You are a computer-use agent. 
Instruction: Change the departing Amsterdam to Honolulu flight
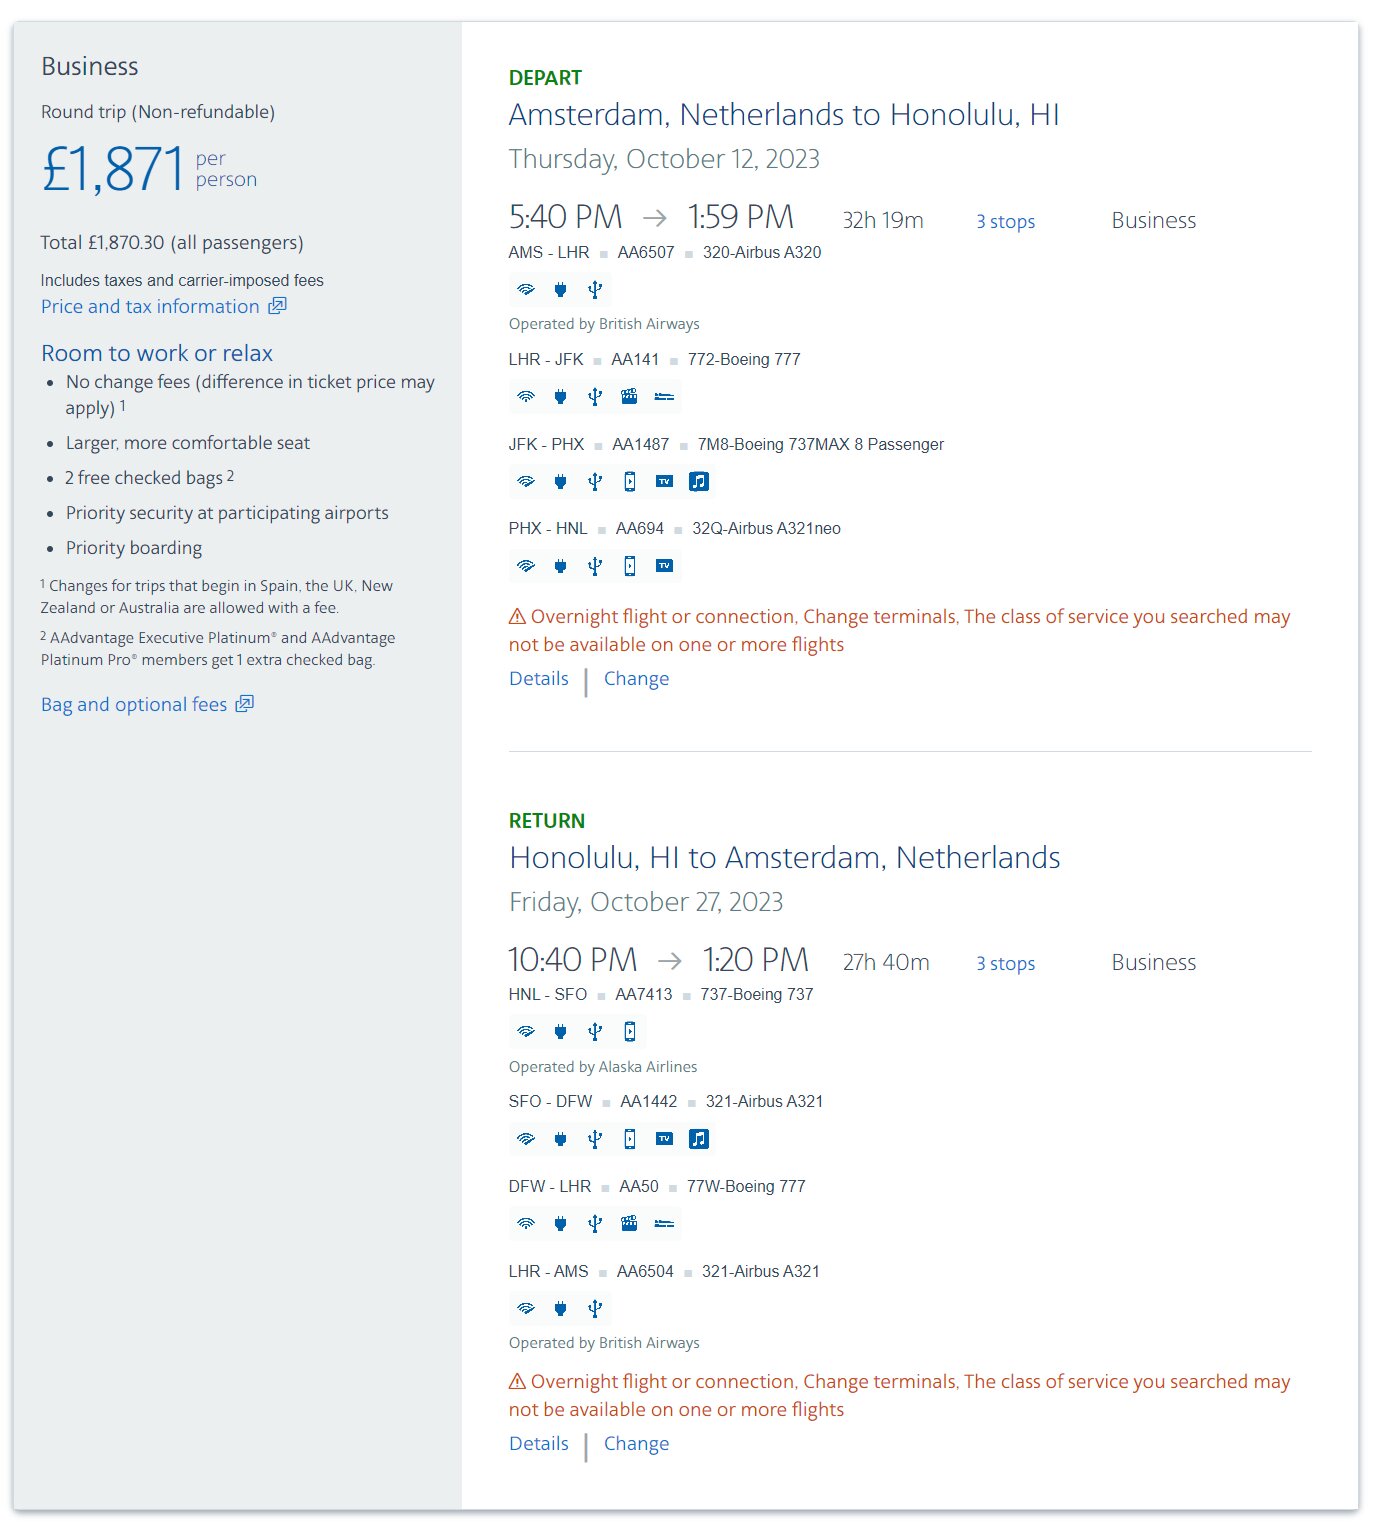[637, 679]
